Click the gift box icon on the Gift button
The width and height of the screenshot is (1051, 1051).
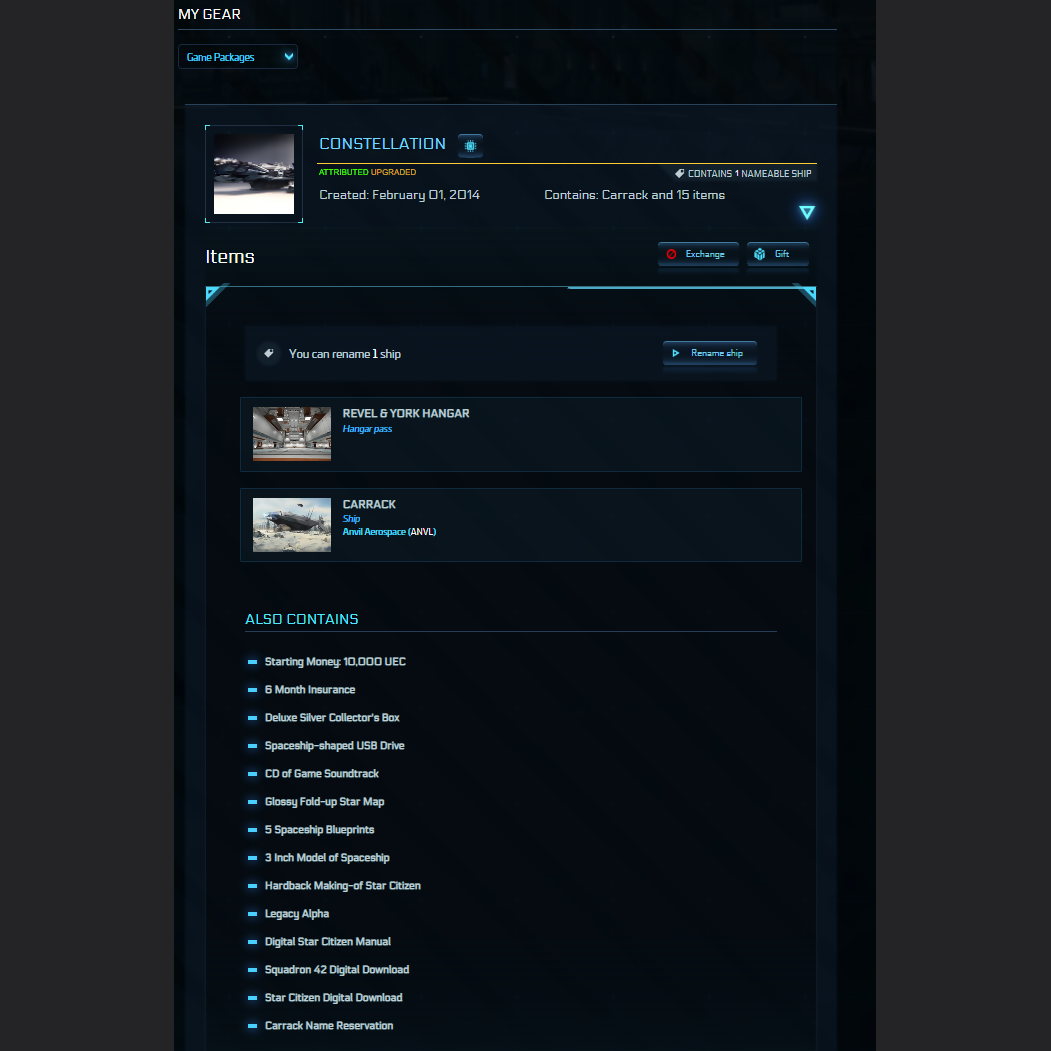[761, 253]
